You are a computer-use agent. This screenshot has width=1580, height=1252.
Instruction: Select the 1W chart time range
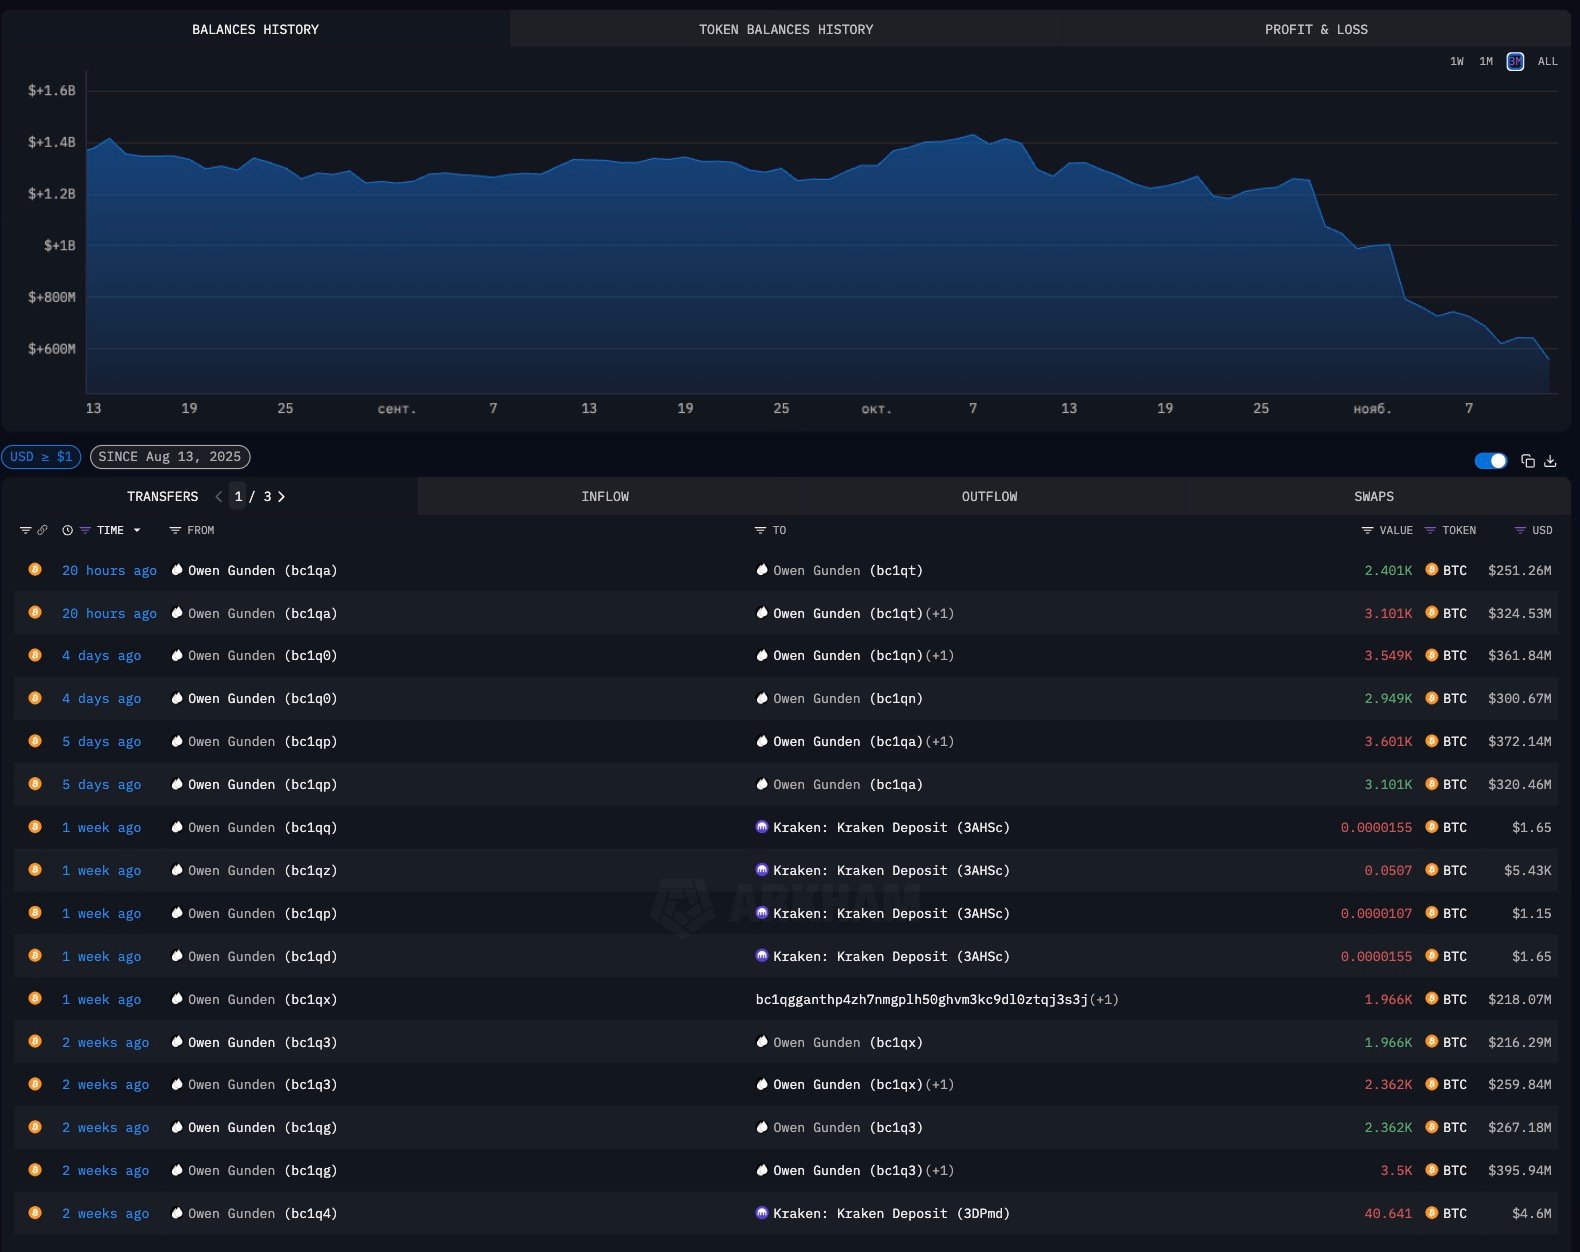pyautogui.click(x=1457, y=62)
